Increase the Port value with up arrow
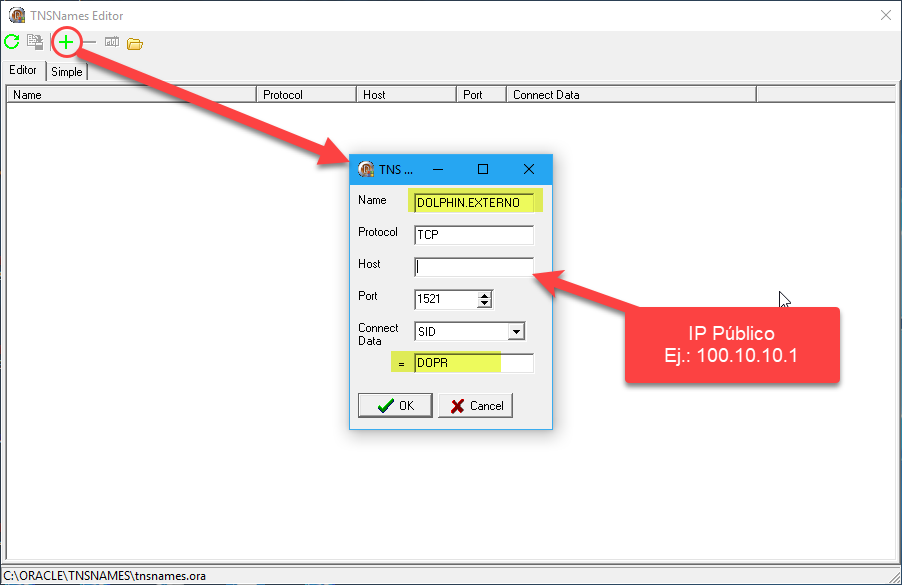 (x=485, y=295)
